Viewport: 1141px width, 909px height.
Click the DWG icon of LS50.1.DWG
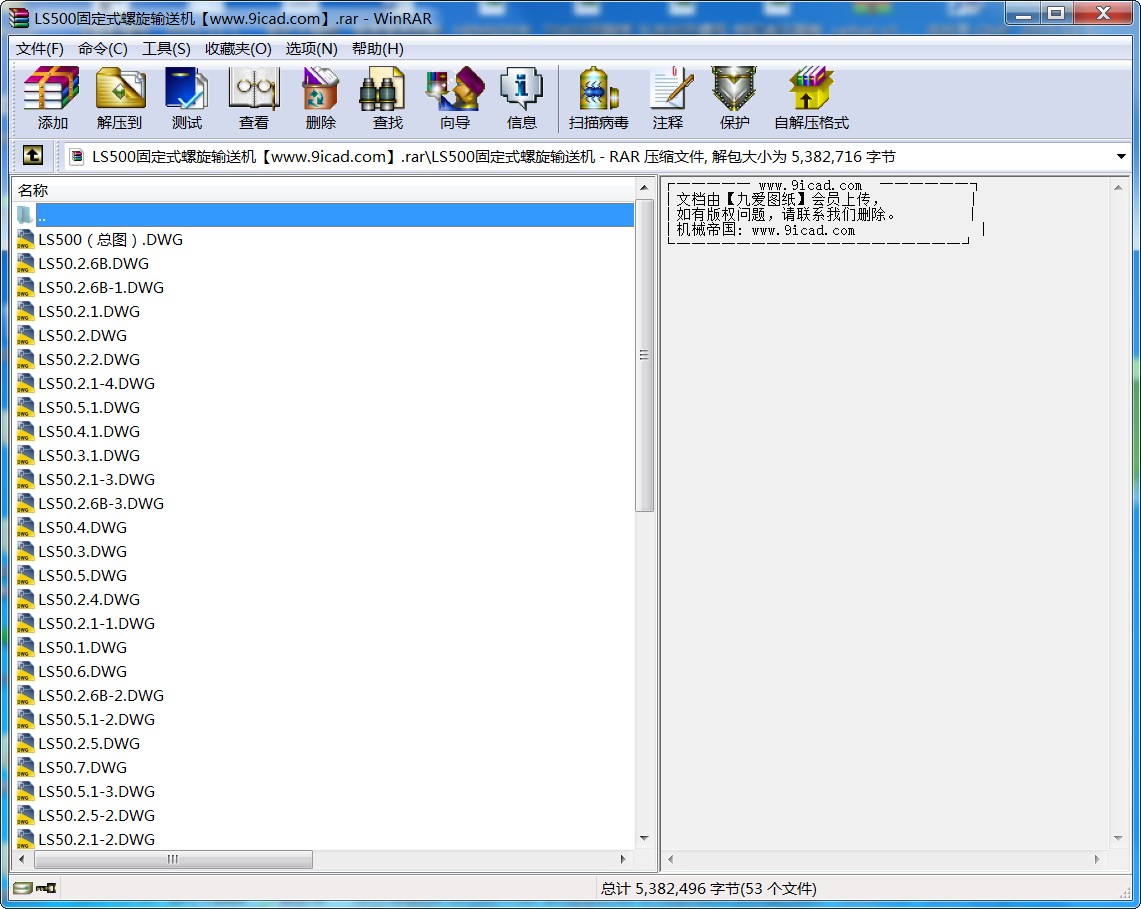[25, 648]
